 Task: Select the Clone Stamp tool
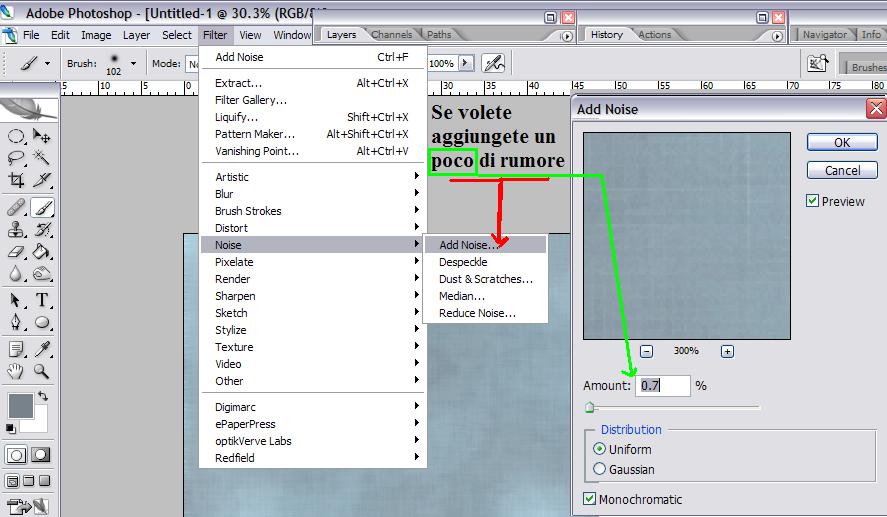click(x=16, y=229)
